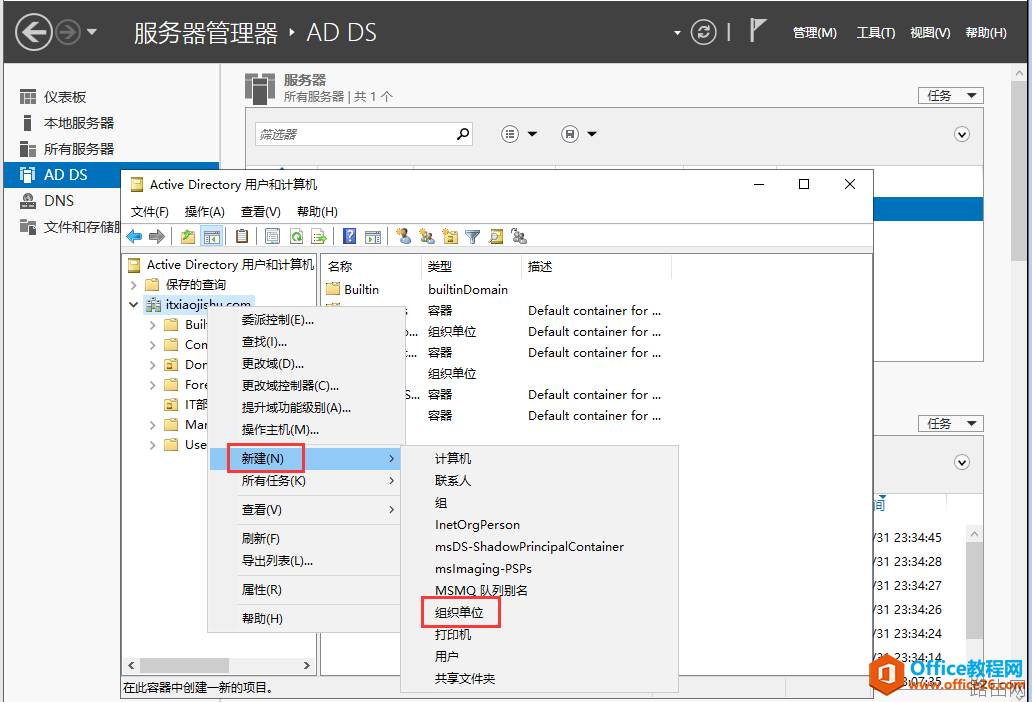Image resolution: width=1032 pixels, height=702 pixels.
Task: Click the Paste clipboard toolbar icon
Action: tap(242, 236)
